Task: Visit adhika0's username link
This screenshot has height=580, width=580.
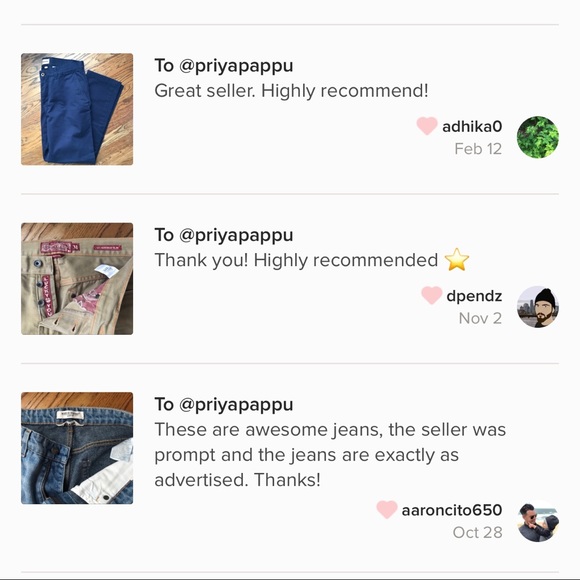Action: [472, 127]
